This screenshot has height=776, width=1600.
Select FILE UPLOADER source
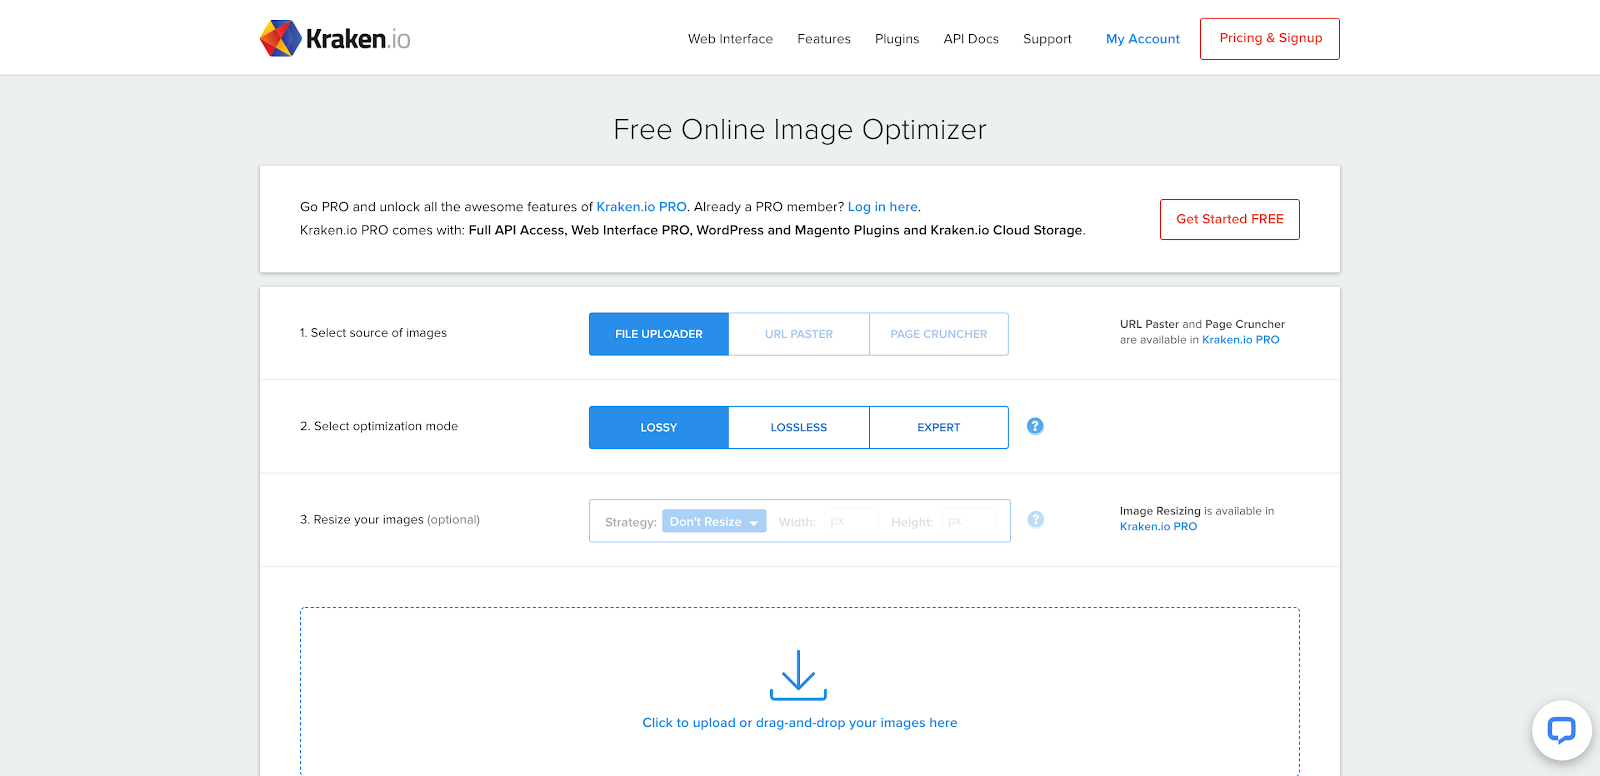pyautogui.click(x=659, y=334)
